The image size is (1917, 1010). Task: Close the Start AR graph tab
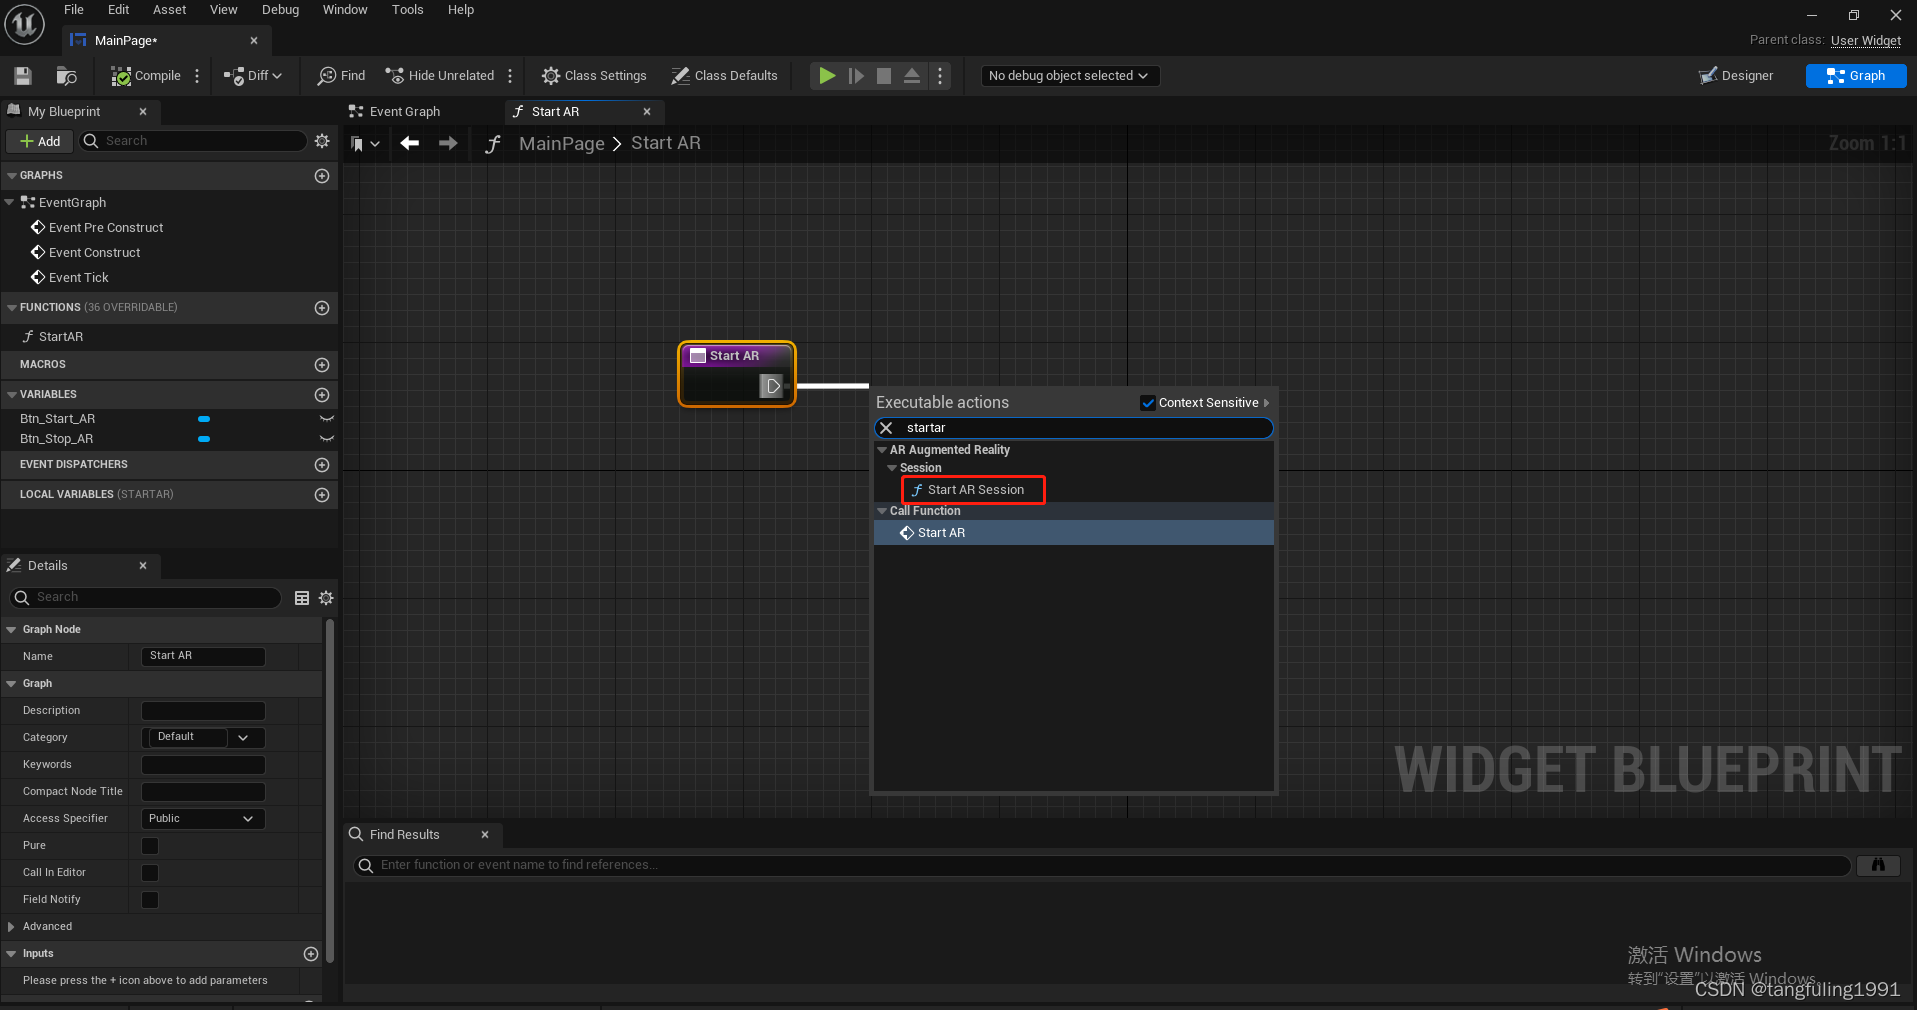tap(647, 112)
